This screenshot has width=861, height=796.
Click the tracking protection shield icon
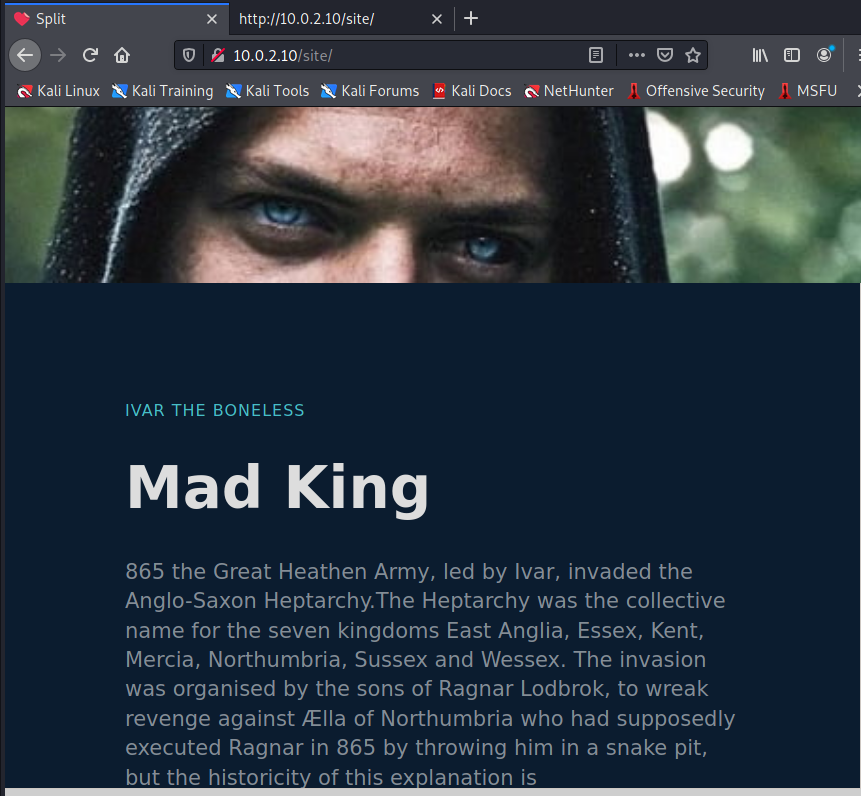(189, 55)
